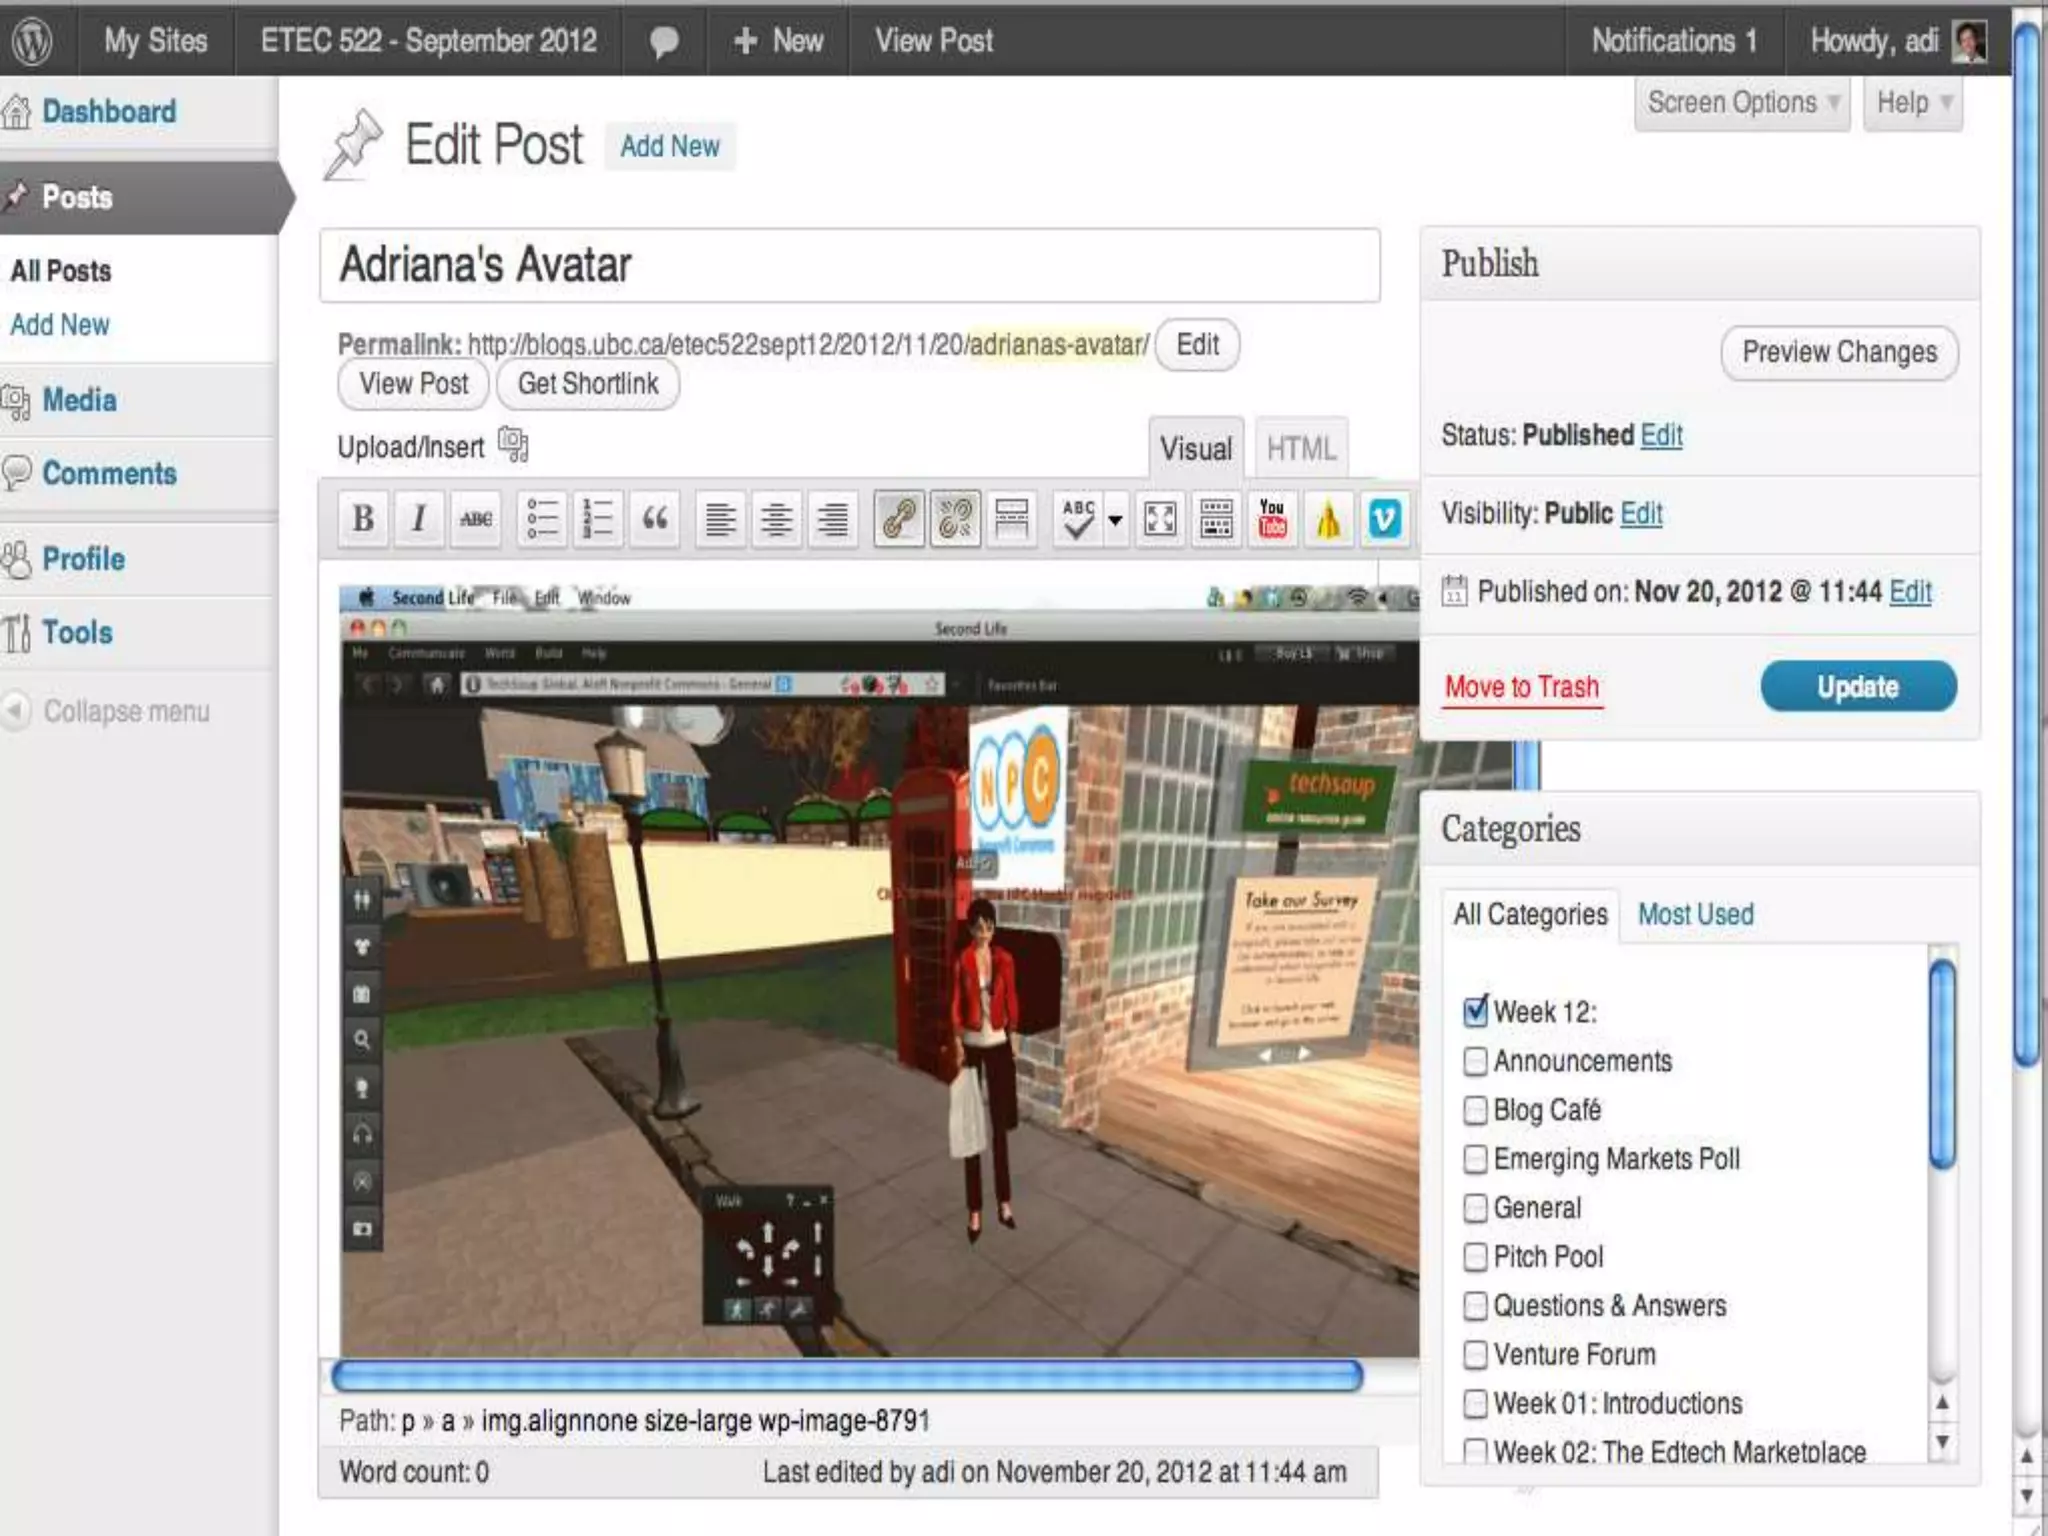This screenshot has width=2048, height=1536.
Task: Switch to the Visual editor tab
Action: tap(1196, 448)
